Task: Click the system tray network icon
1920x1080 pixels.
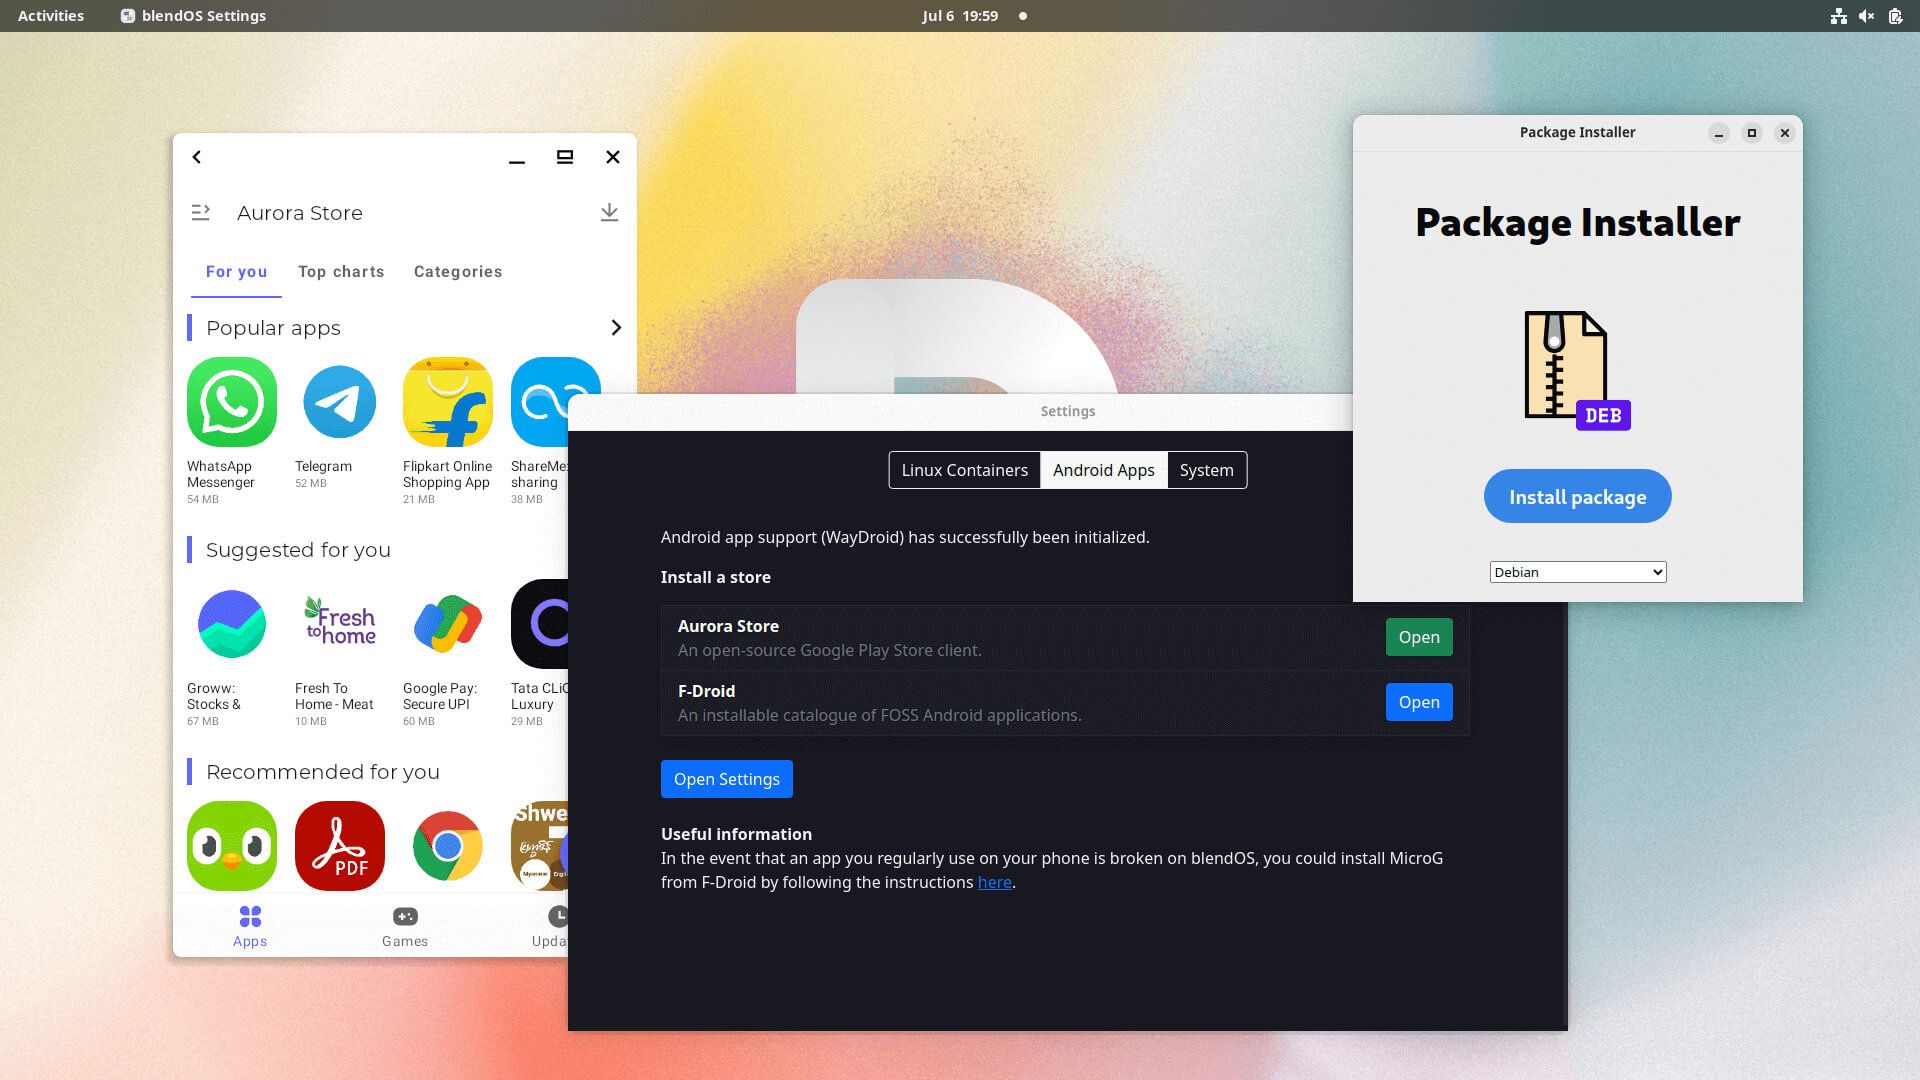Action: (x=1838, y=15)
